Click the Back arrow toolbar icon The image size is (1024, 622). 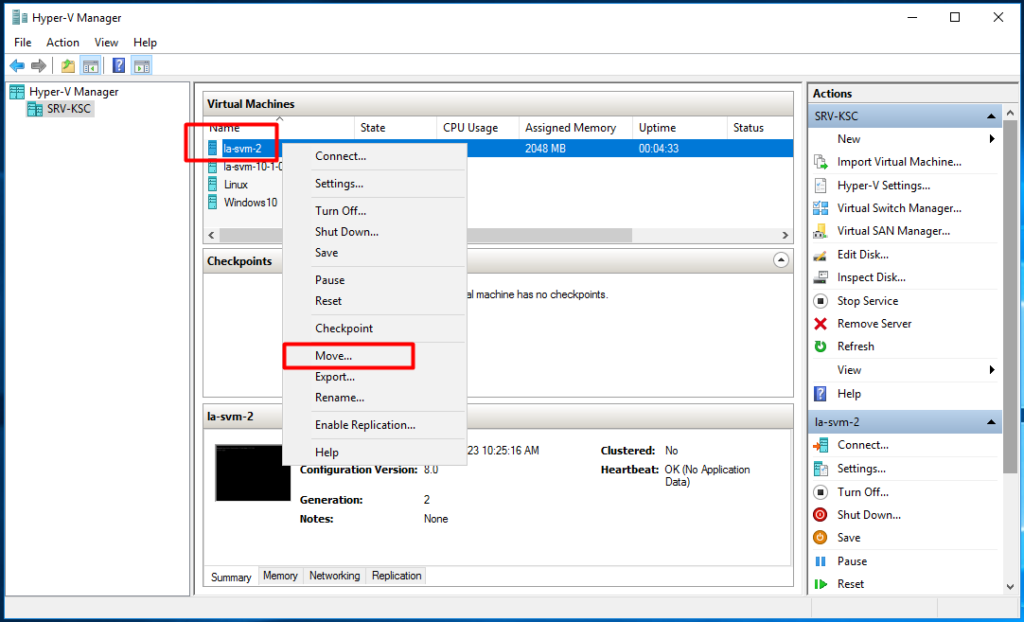click(17, 65)
